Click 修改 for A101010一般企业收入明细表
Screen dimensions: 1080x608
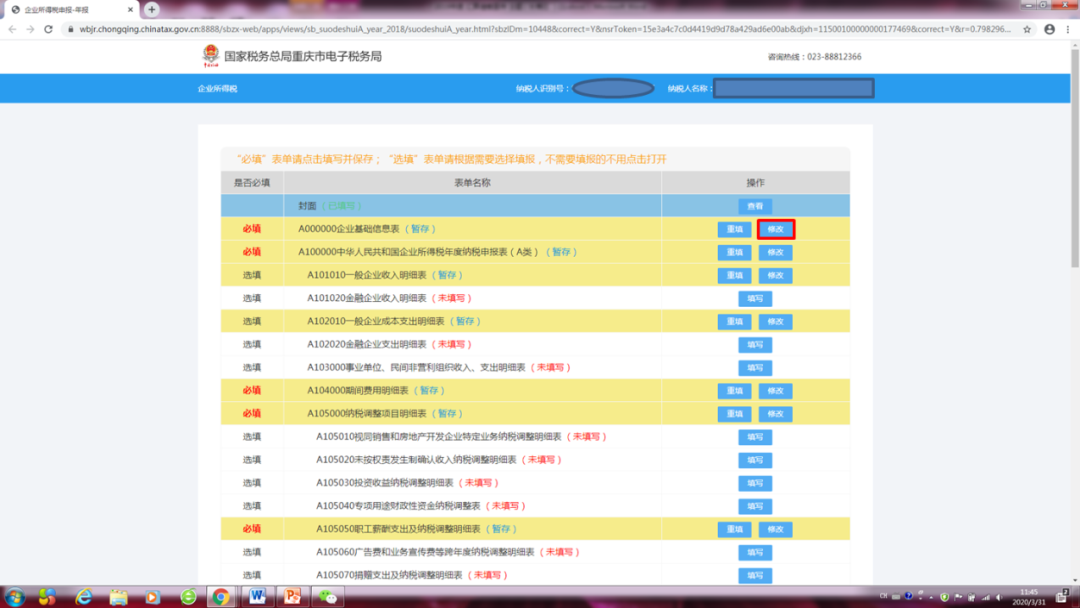[776, 275]
